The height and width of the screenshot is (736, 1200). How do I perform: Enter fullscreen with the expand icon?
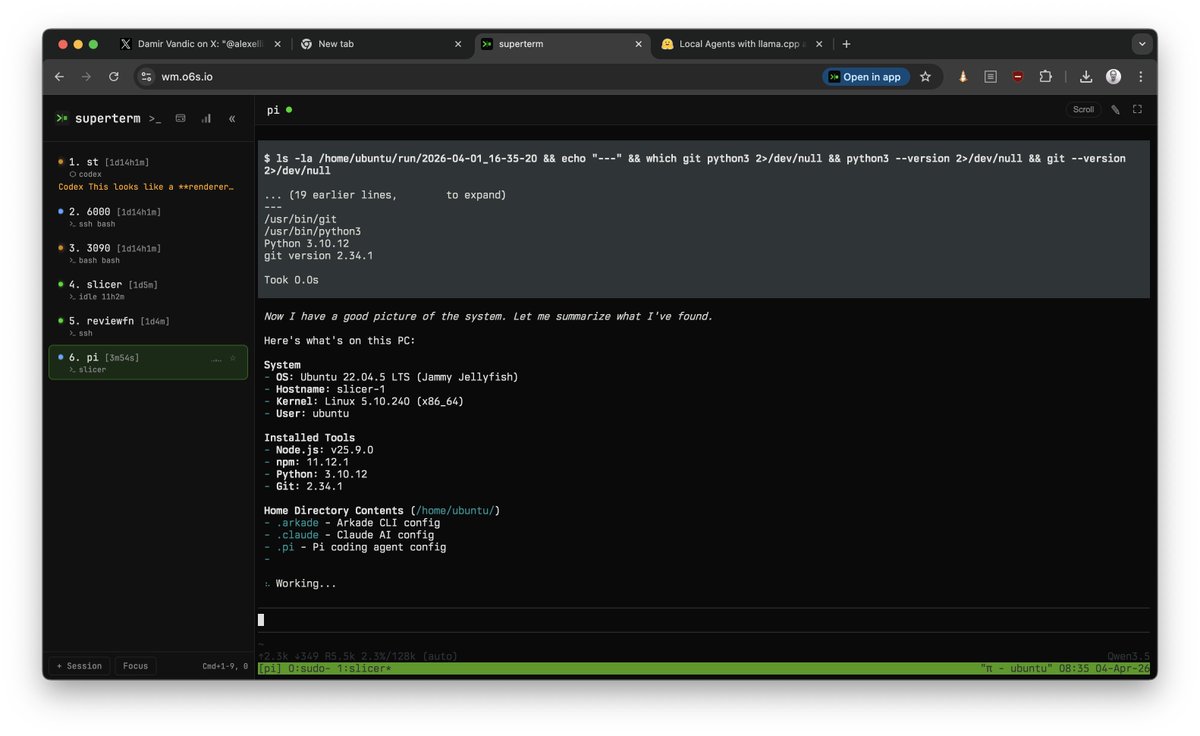click(x=1137, y=110)
